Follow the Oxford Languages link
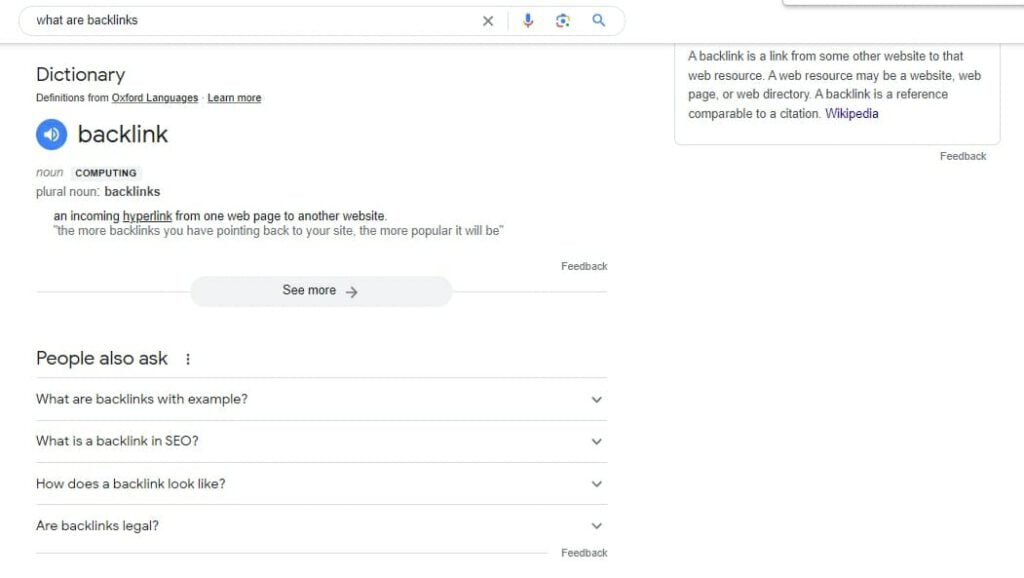 coord(154,97)
